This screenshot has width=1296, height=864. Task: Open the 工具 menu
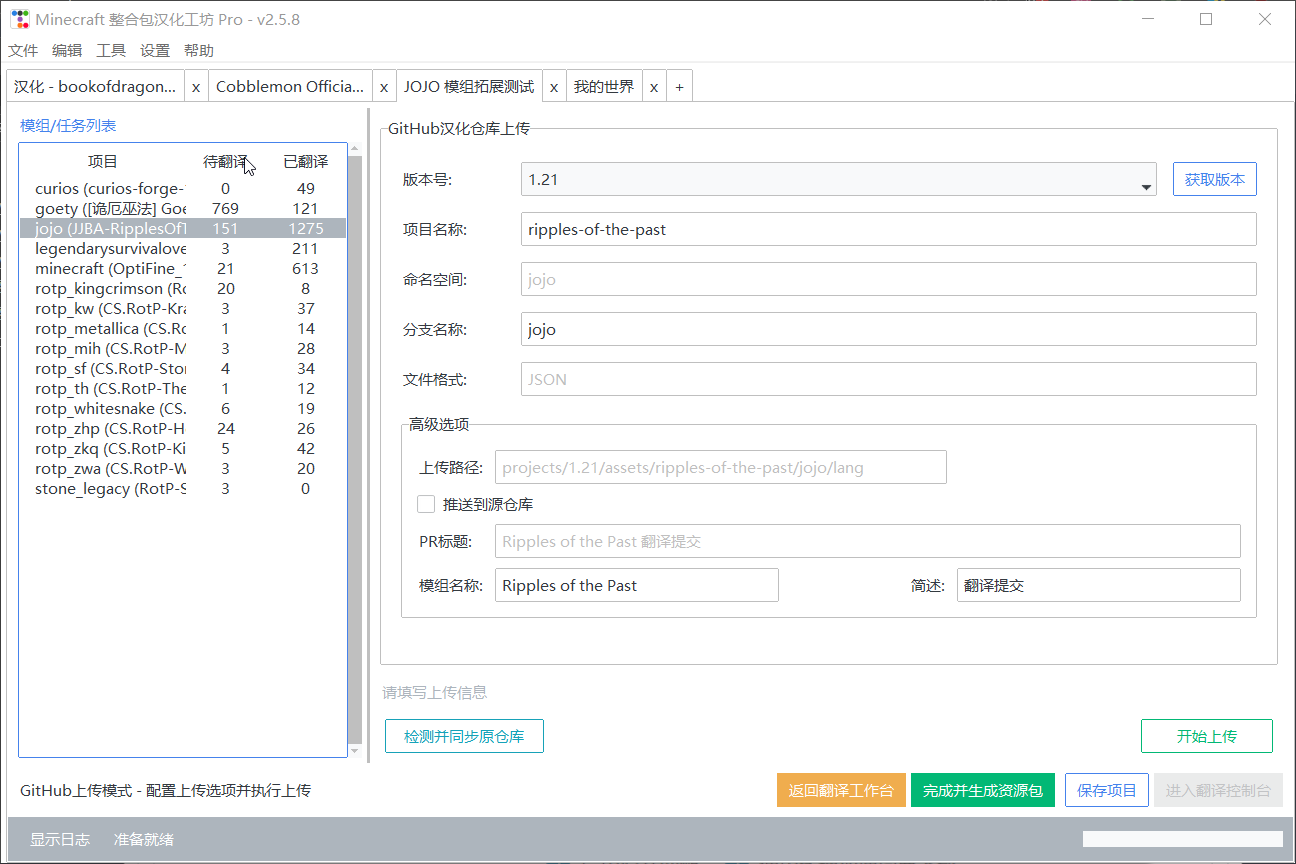(111, 51)
